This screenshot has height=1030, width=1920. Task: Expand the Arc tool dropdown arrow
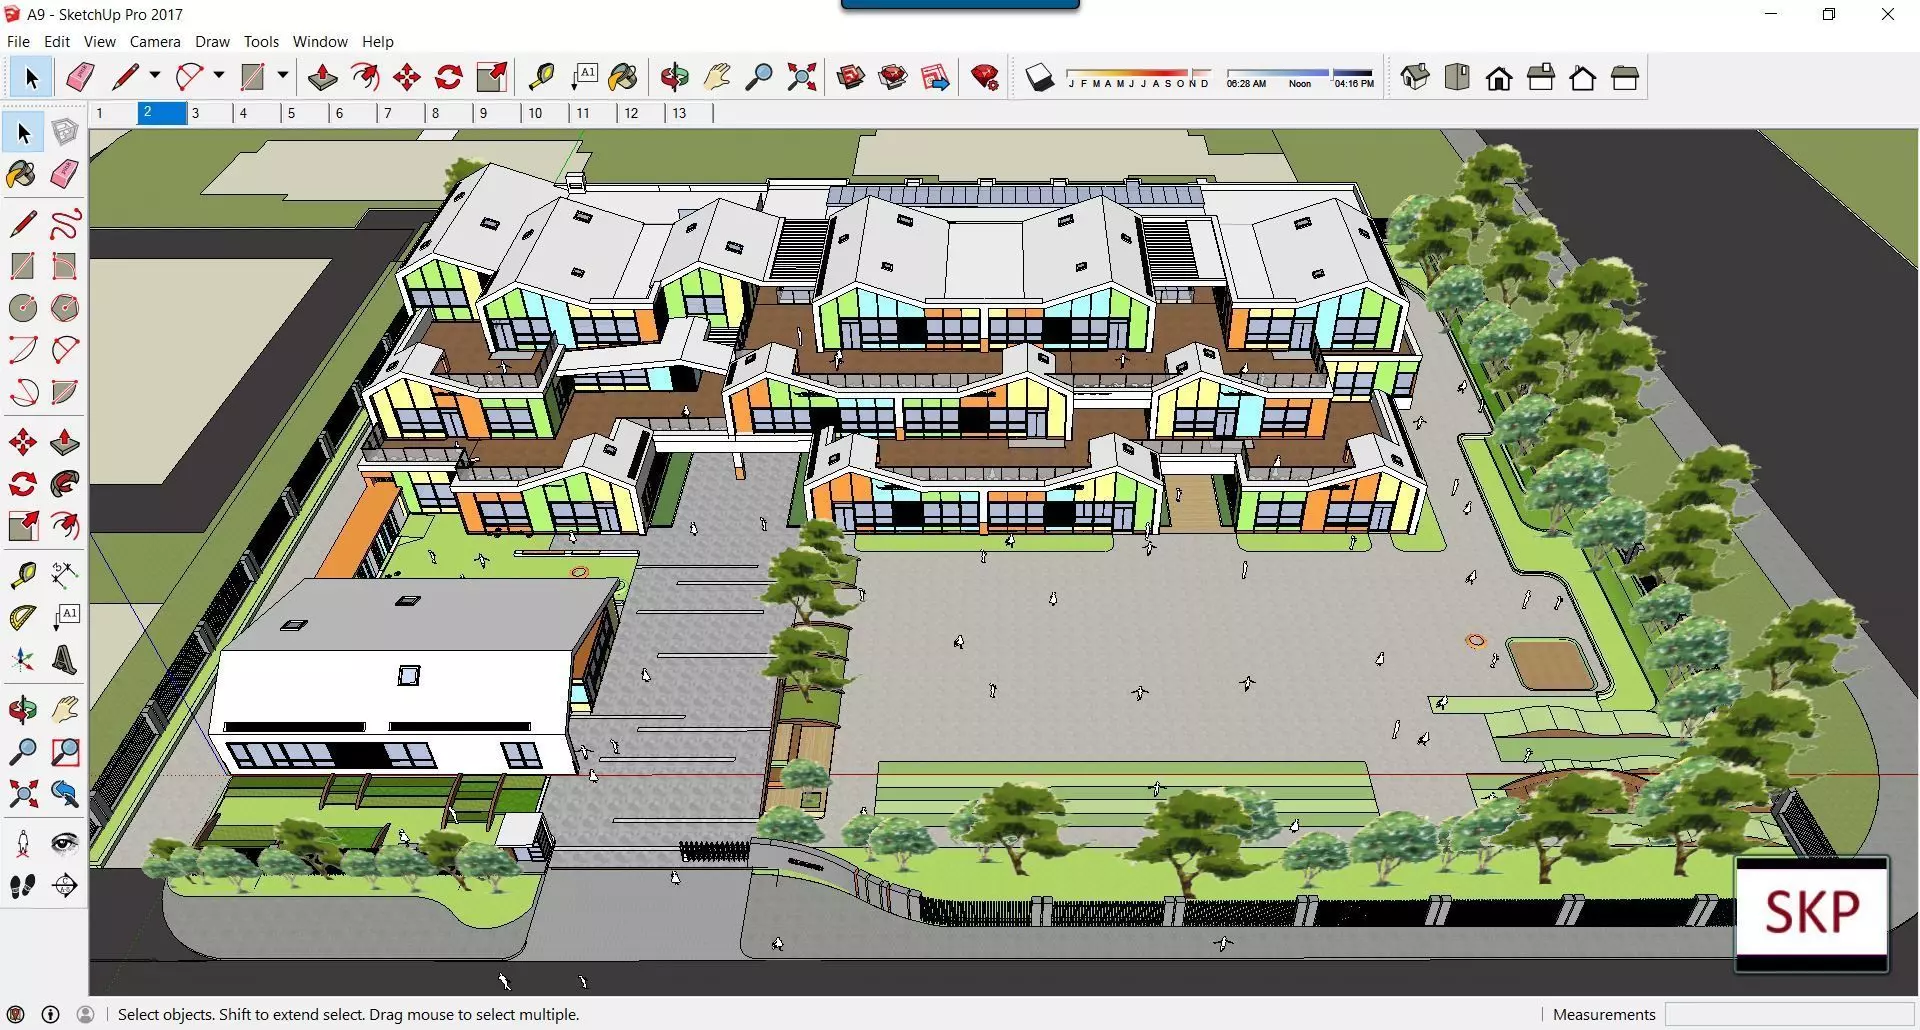tap(218, 76)
